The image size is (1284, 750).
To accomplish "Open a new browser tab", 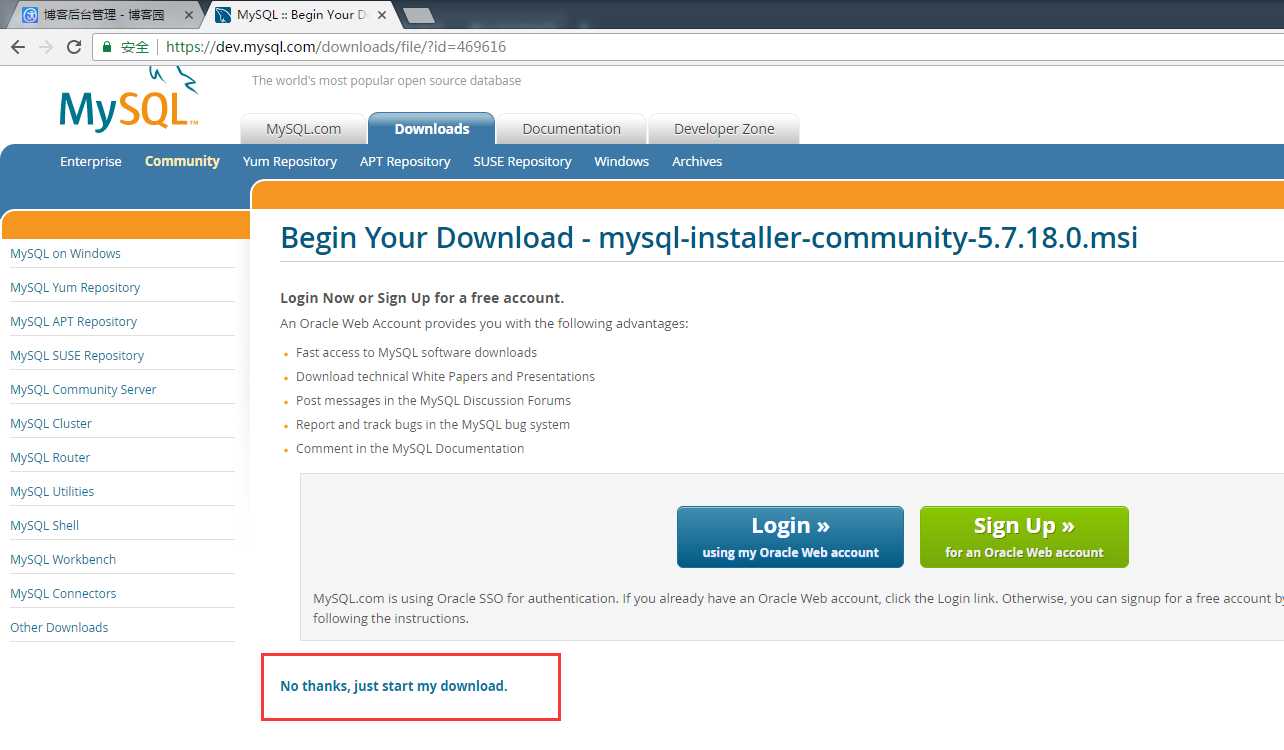I will pyautogui.click(x=418, y=15).
